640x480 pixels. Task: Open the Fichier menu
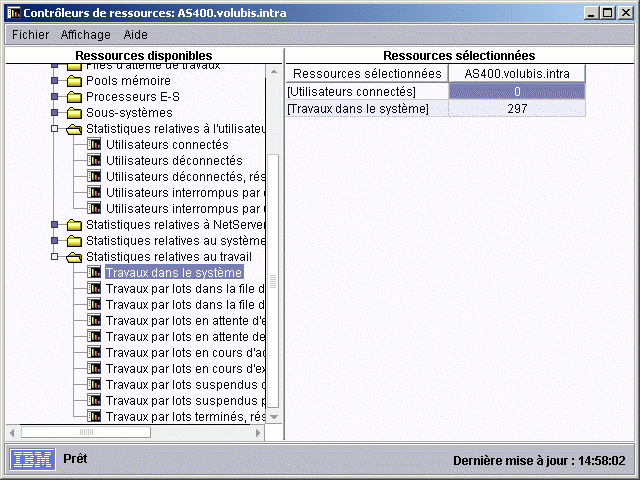30,35
